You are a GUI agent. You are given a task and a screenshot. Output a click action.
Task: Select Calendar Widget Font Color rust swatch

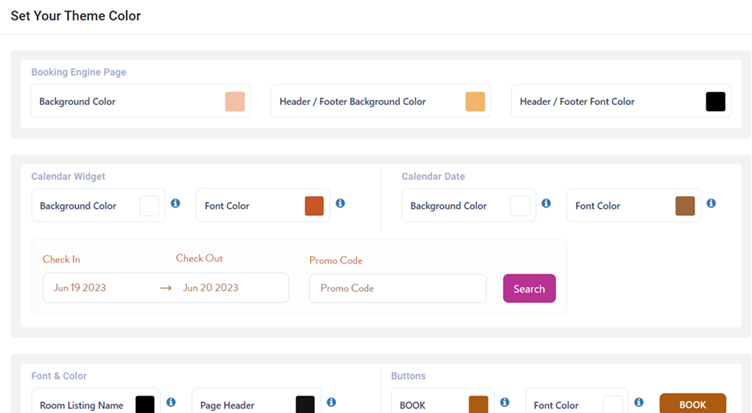tap(314, 206)
